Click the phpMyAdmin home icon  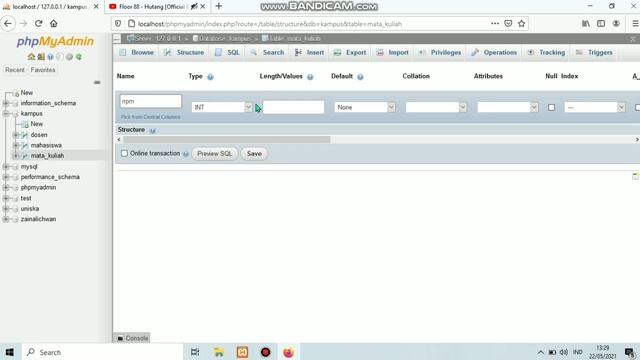point(31,57)
